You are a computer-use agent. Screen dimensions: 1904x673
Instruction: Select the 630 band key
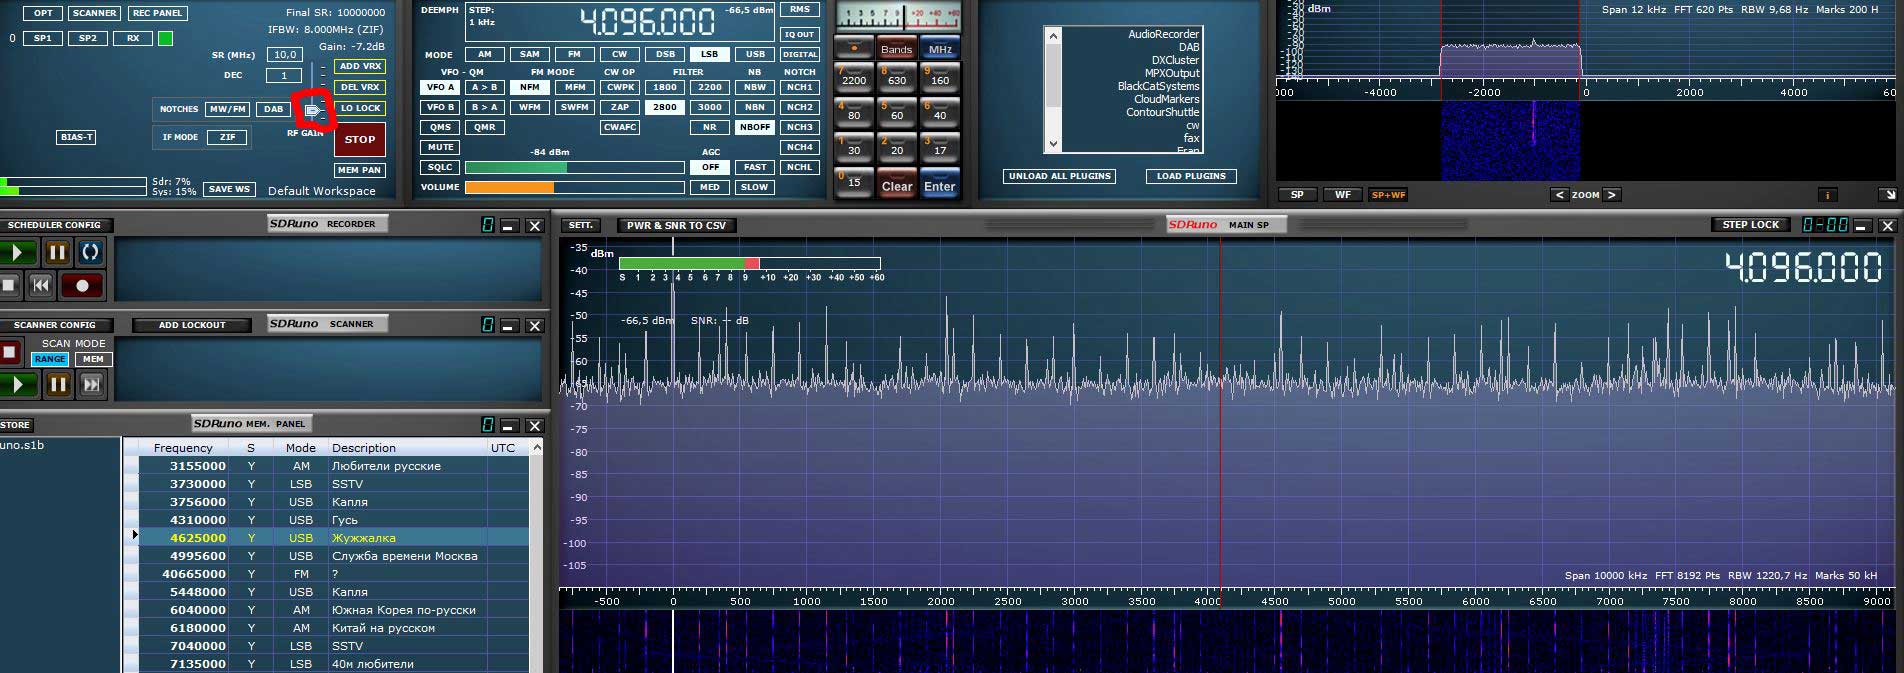[x=897, y=78]
